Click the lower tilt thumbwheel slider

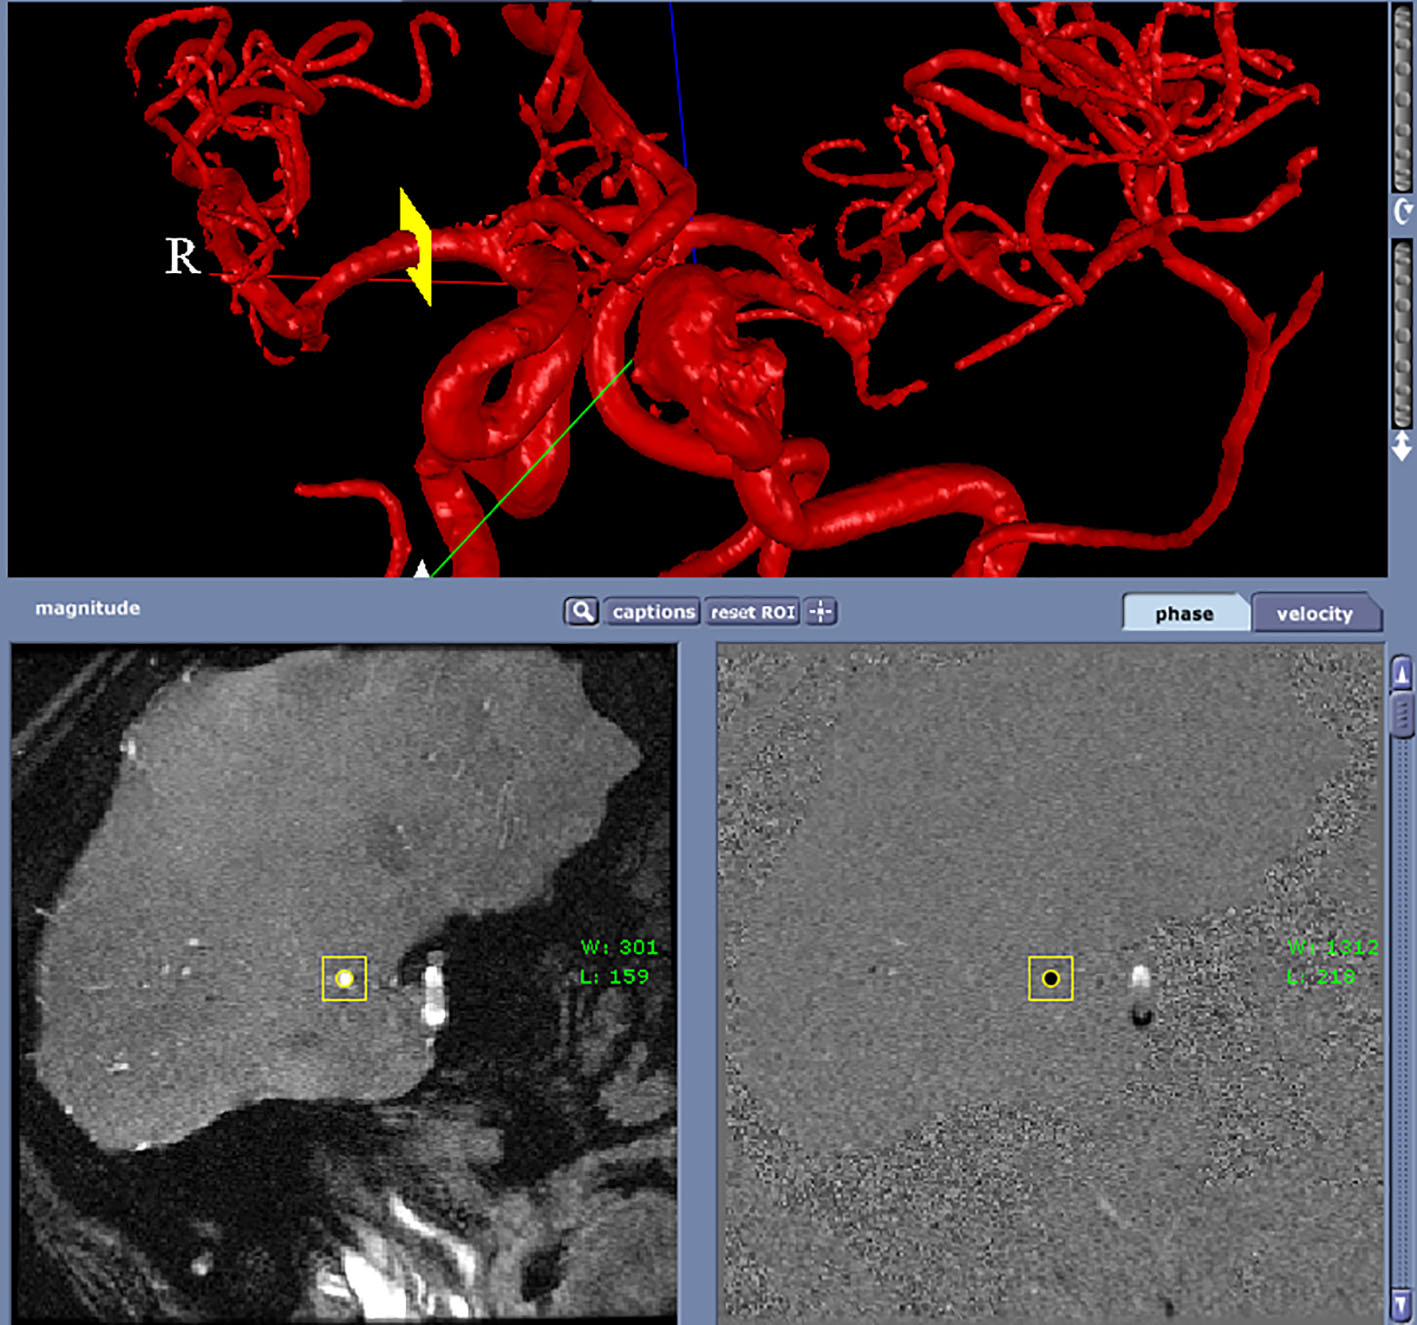click(x=1403, y=333)
